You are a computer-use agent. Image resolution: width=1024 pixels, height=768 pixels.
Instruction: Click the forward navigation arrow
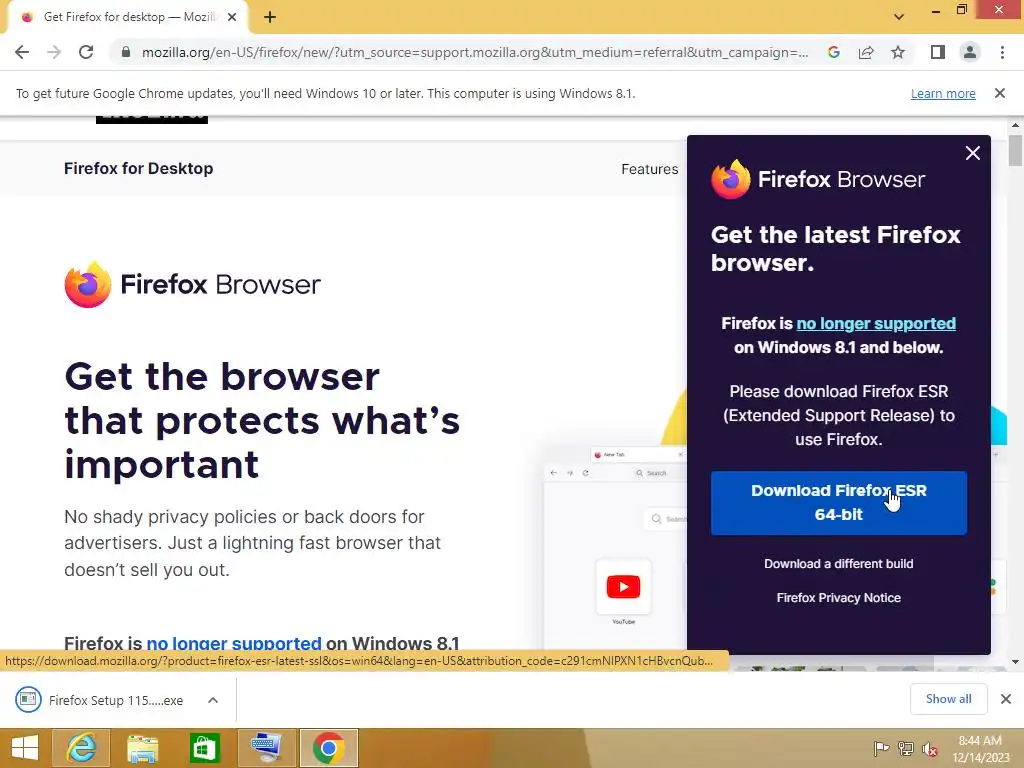(x=54, y=52)
